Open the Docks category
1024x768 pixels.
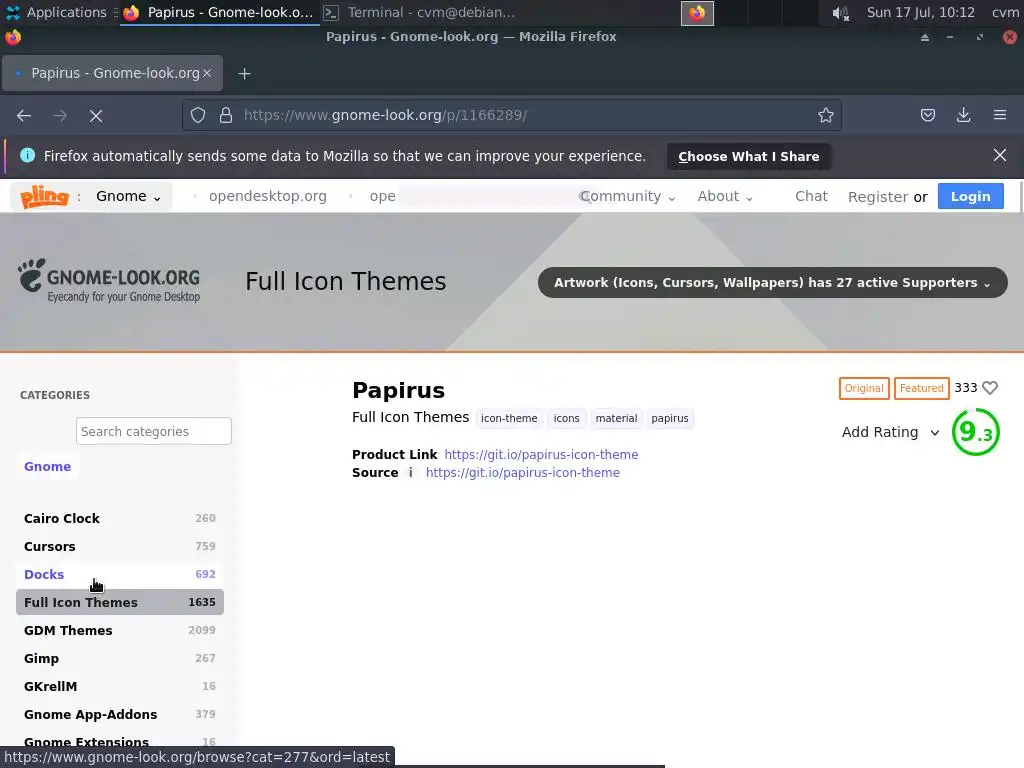point(120,575)
